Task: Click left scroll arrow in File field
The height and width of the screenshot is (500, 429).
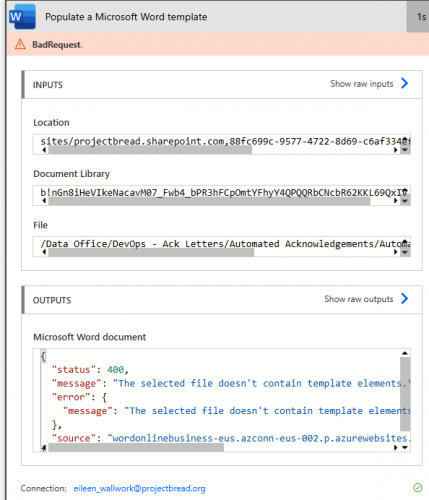Action: coord(44,252)
